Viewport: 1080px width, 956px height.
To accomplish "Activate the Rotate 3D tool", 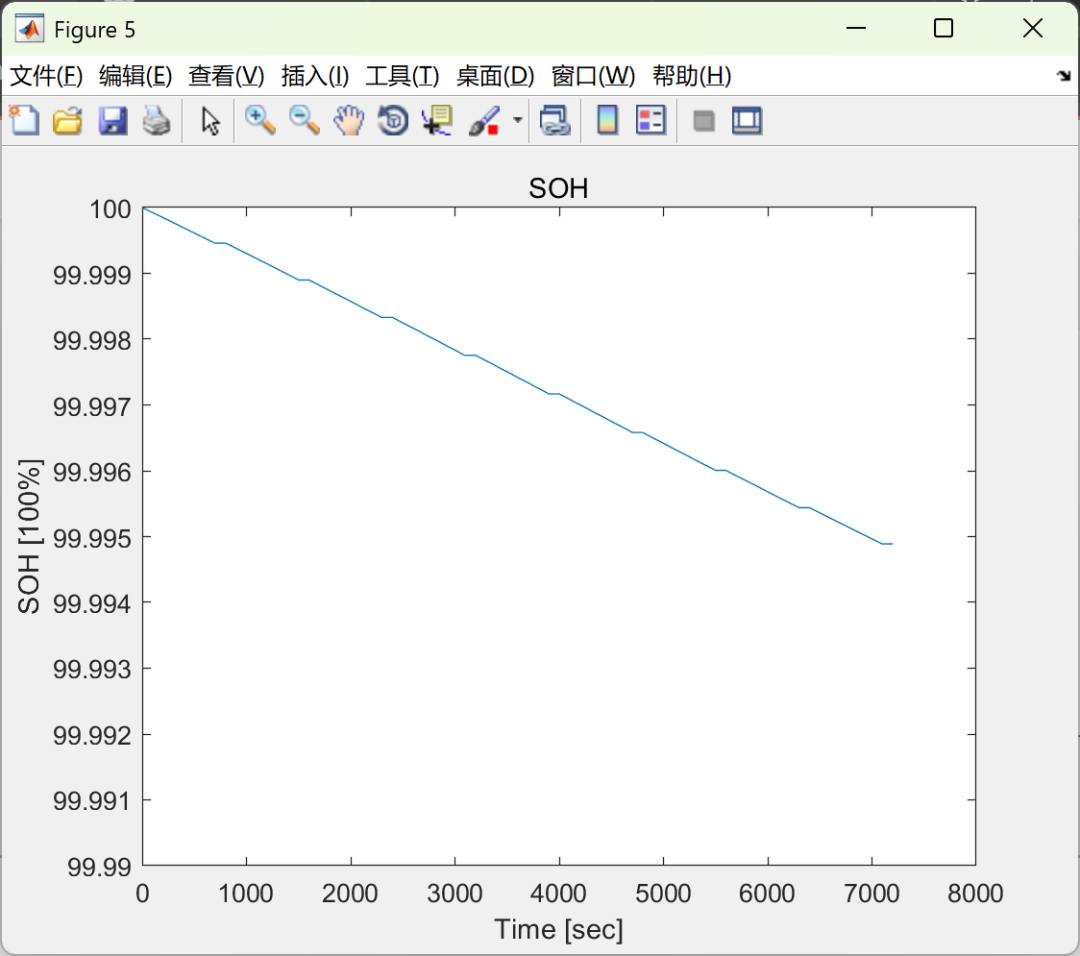I will 391,120.
